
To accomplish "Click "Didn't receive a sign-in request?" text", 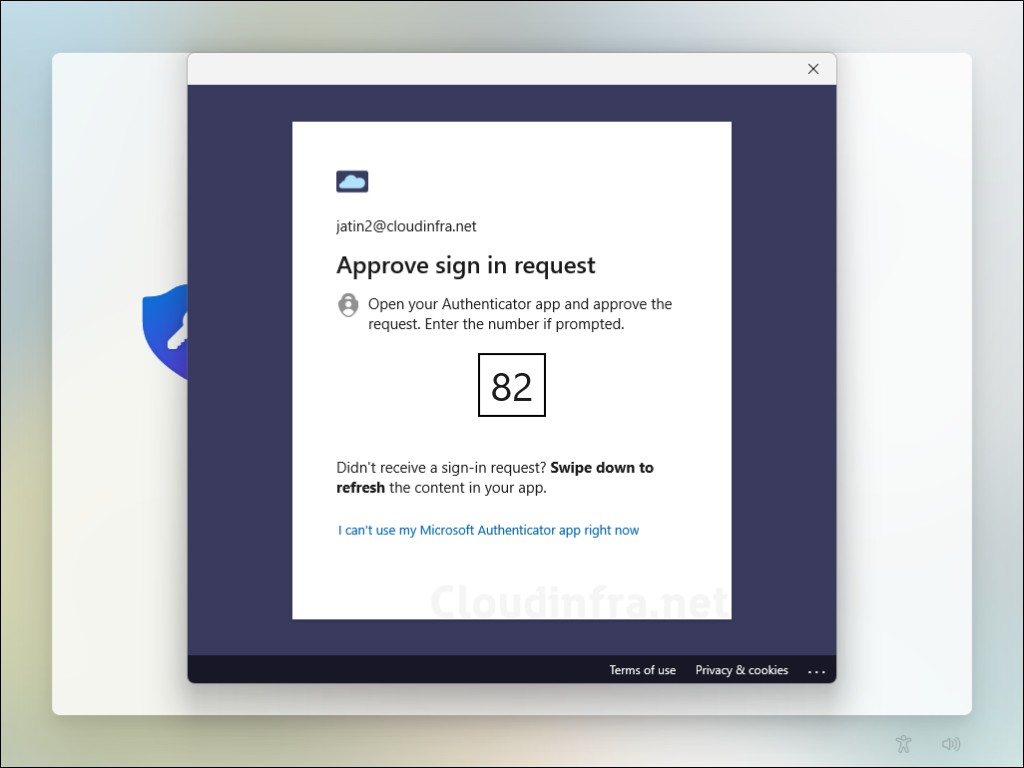I will pyautogui.click(x=442, y=468).
